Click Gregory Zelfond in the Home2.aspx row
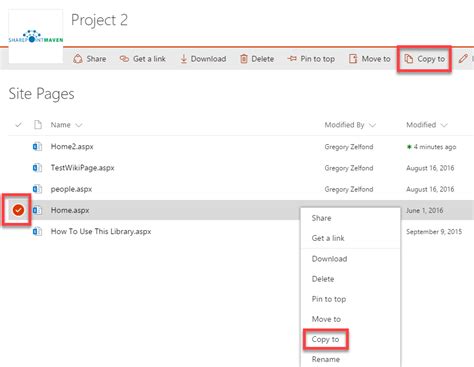This screenshot has height=367, width=474. click(x=349, y=147)
